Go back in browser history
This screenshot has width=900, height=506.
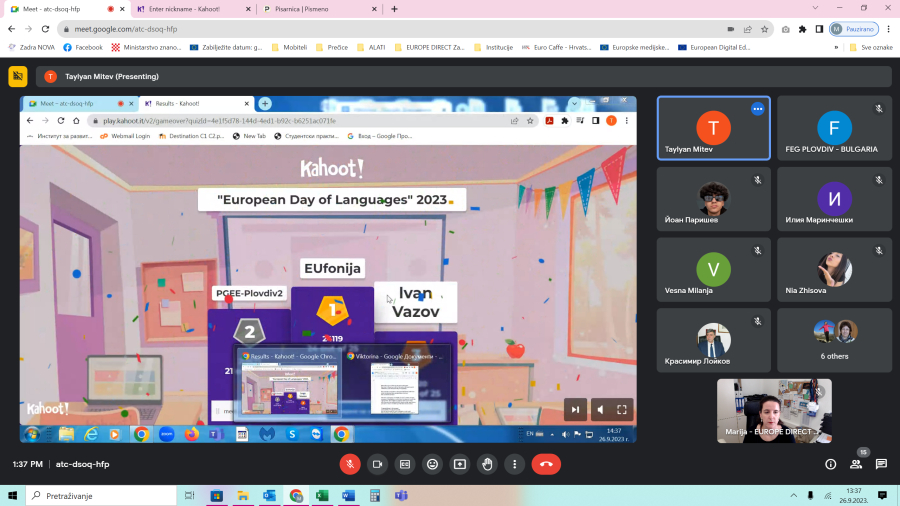pyautogui.click(x=11, y=29)
